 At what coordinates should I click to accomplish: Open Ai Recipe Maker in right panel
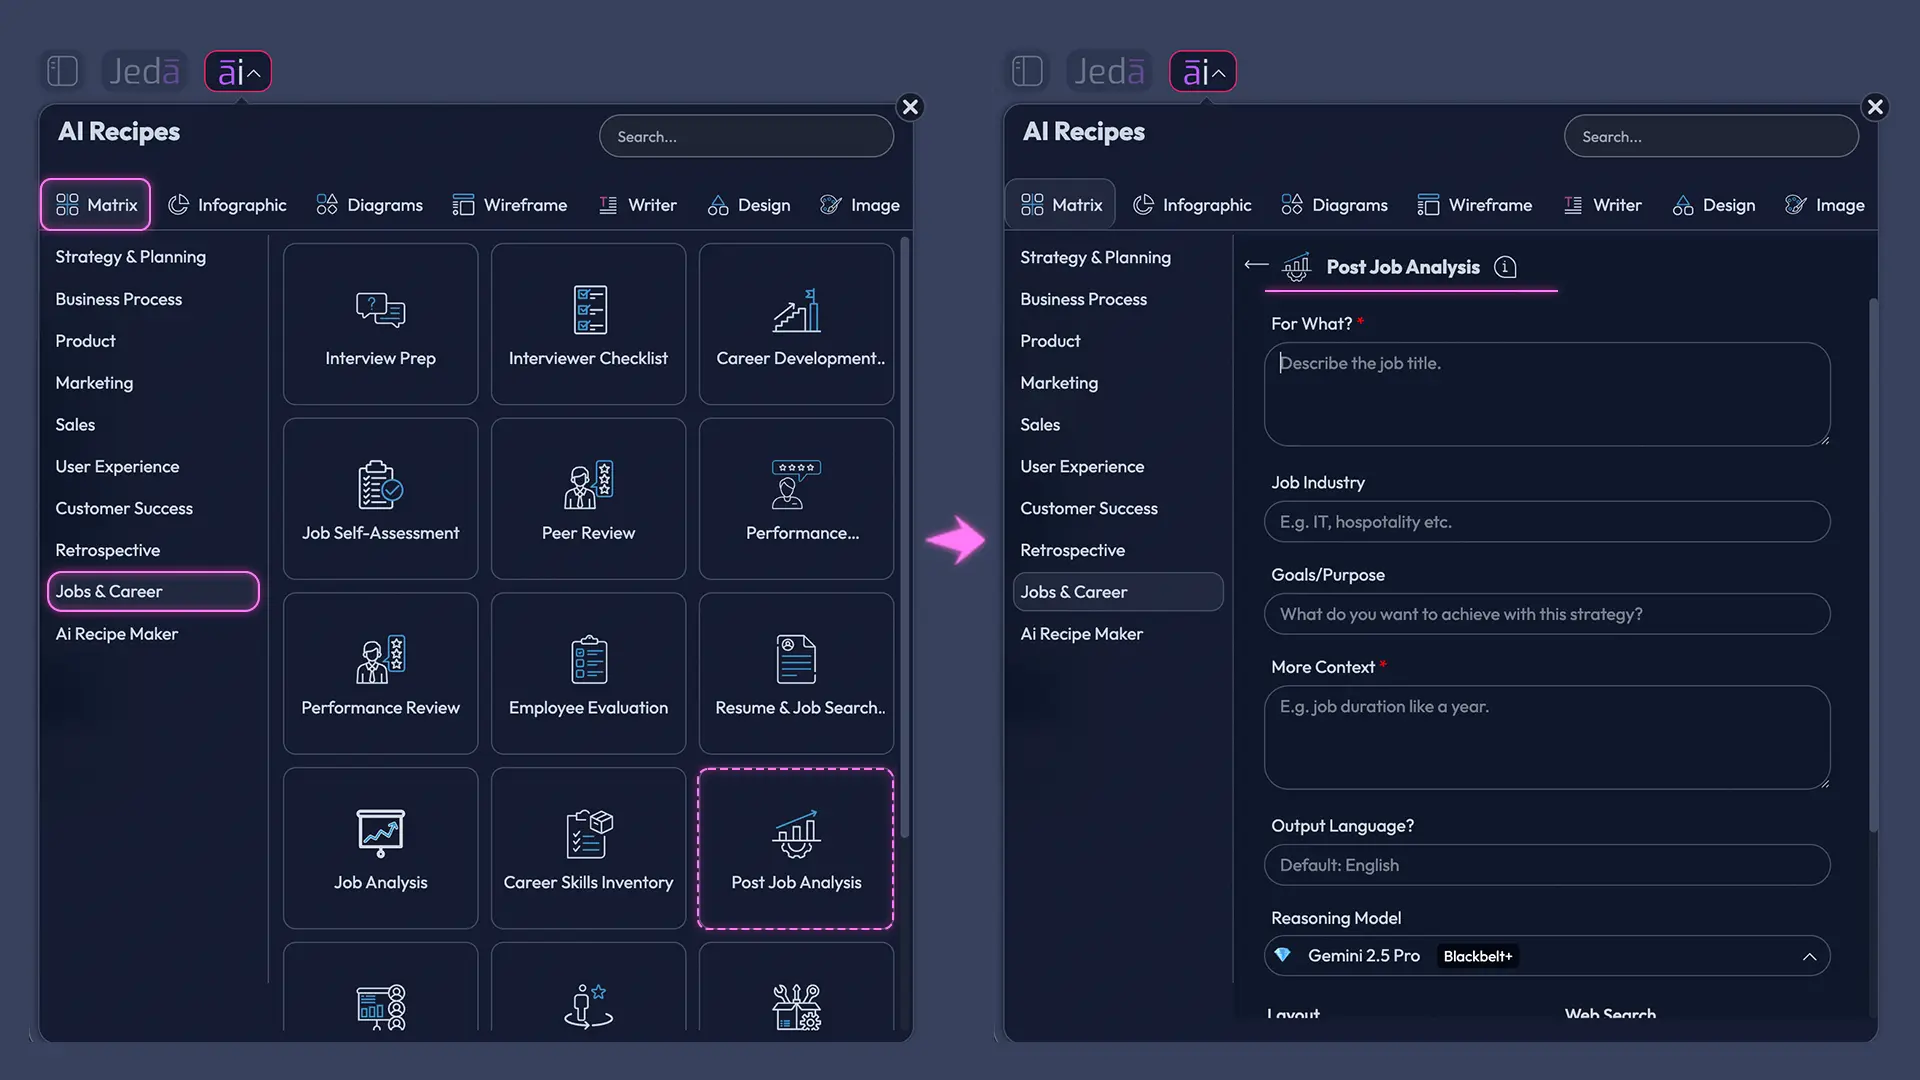[1082, 634]
